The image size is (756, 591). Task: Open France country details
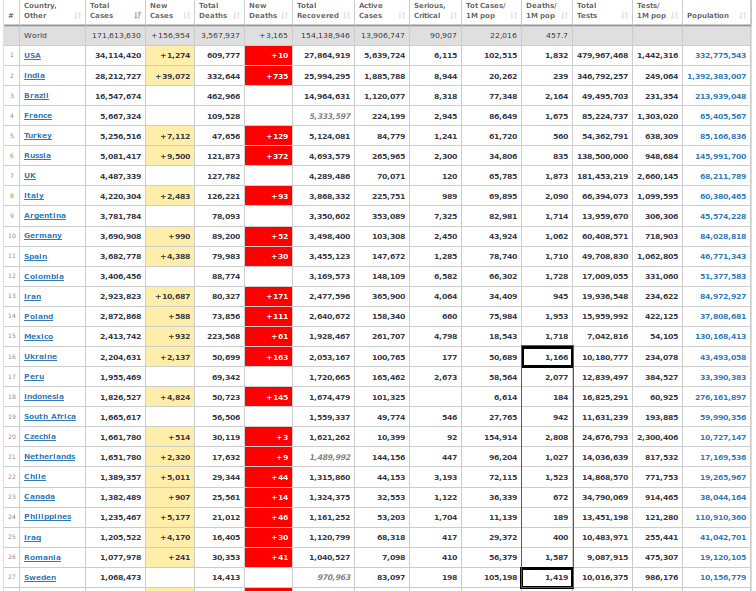[x=38, y=116]
